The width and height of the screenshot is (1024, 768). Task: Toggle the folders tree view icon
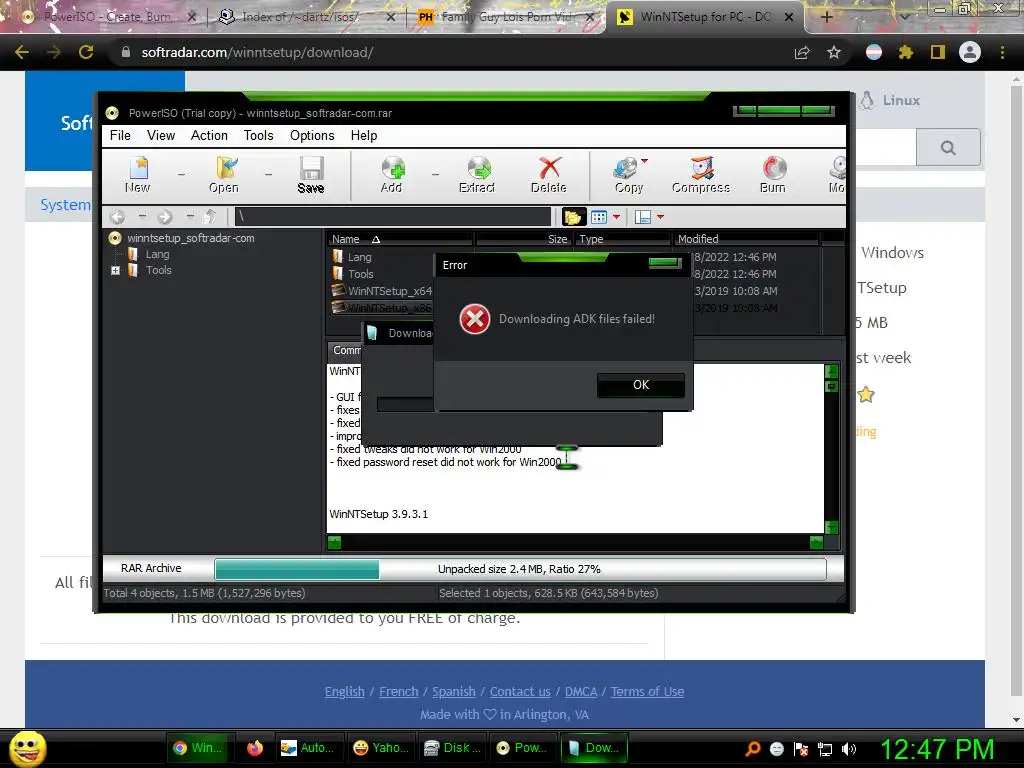click(x=573, y=217)
